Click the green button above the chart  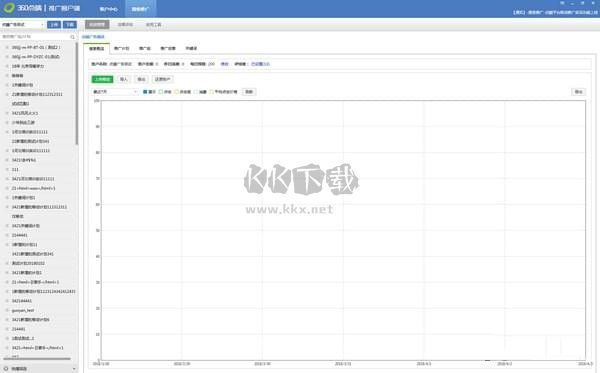pos(102,79)
